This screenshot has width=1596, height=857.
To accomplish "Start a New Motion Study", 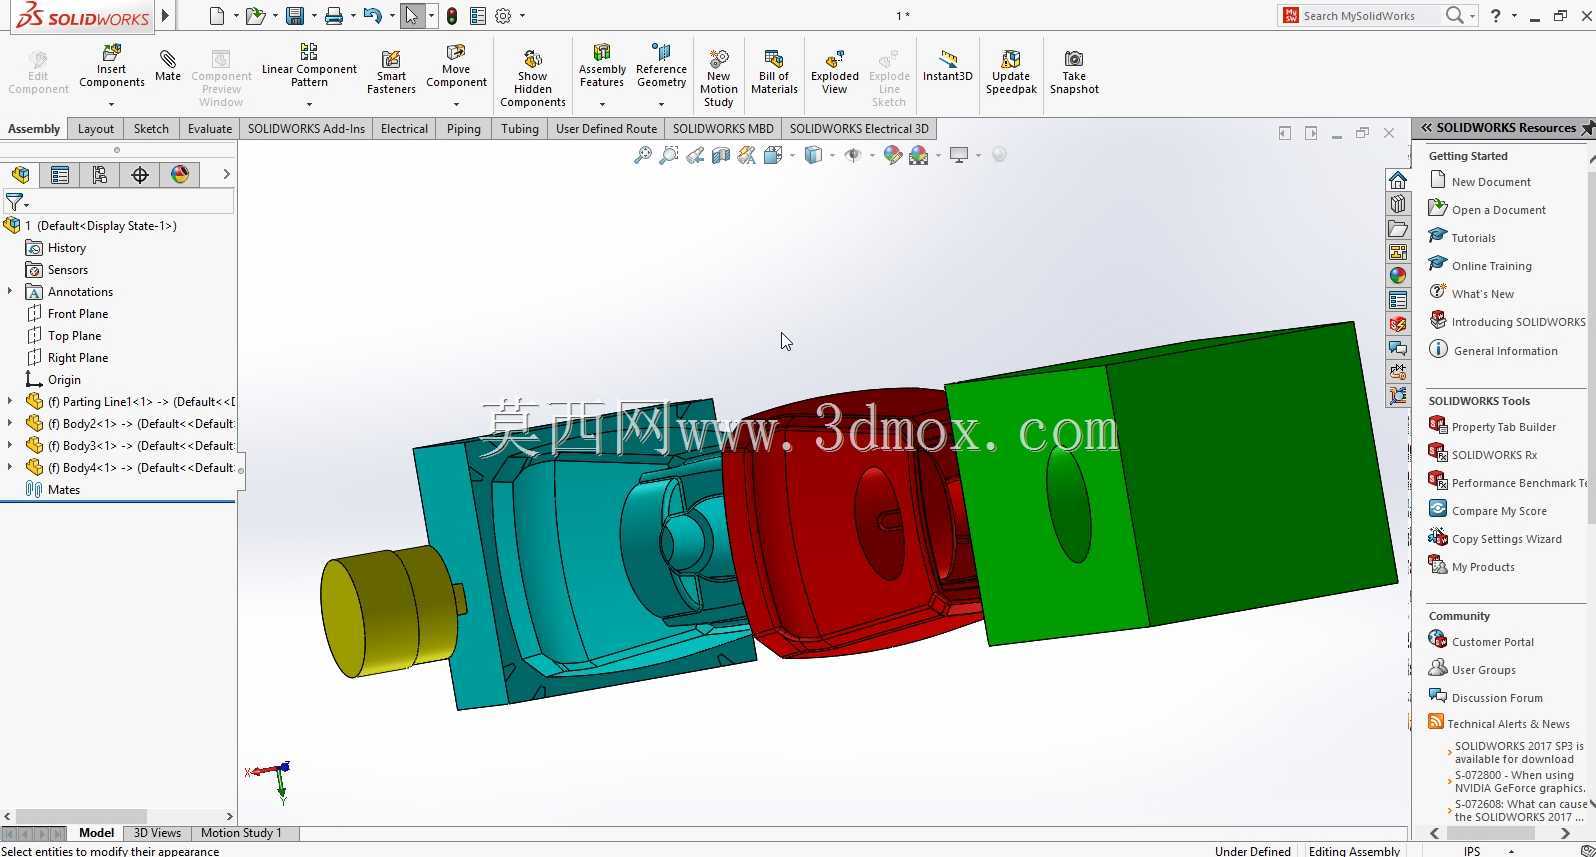I will pos(718,78).
